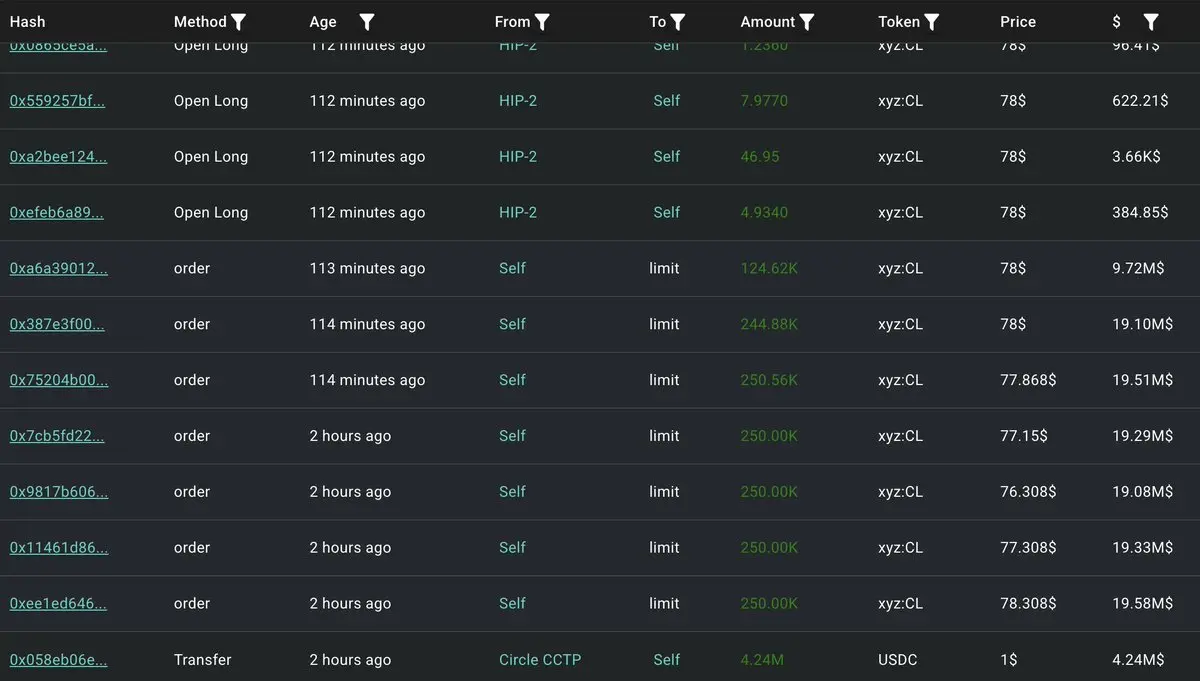Open transaction hash 0xa2bee124
Screen dimensions: 1200x681
click(x=58, y=157)
